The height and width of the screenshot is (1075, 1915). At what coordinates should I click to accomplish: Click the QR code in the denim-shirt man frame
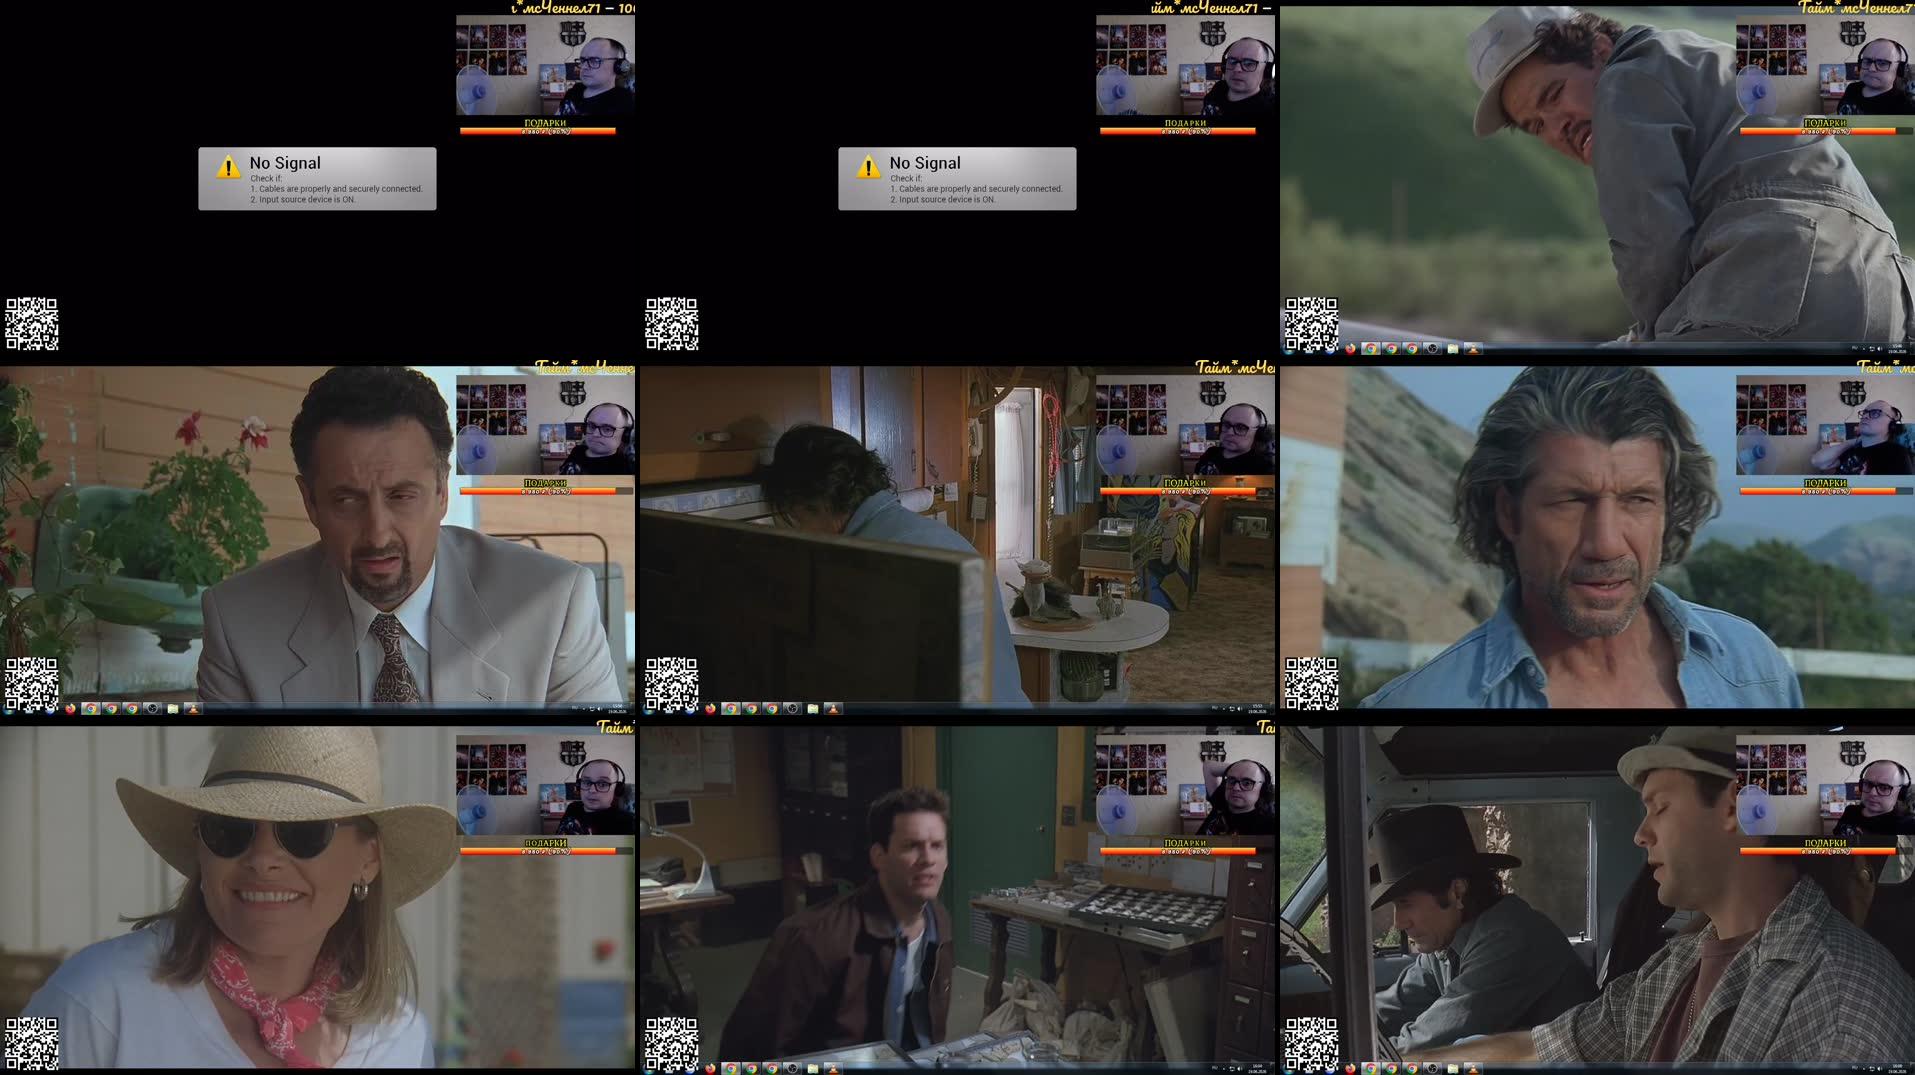(x=1312, y=684)
